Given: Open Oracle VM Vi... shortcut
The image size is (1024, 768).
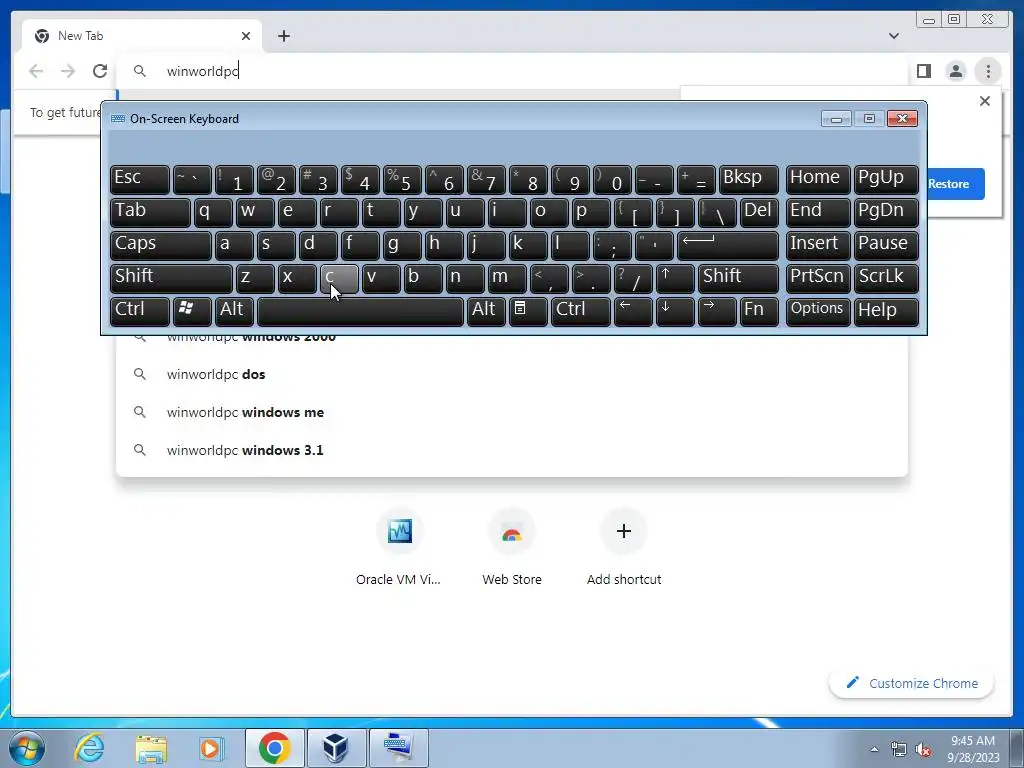Looking at the screenshot, I should click(x=398, y=547).
